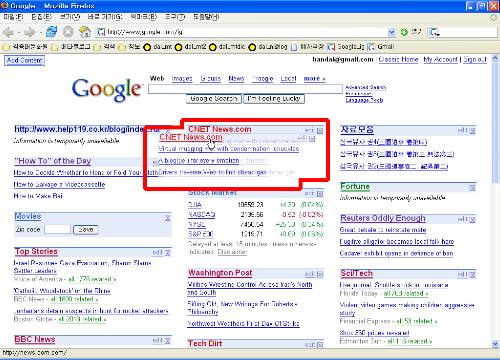Remove the Reuters Oddly Enough module
Screen dimensions: 500x360
click(x=472, y=219)
